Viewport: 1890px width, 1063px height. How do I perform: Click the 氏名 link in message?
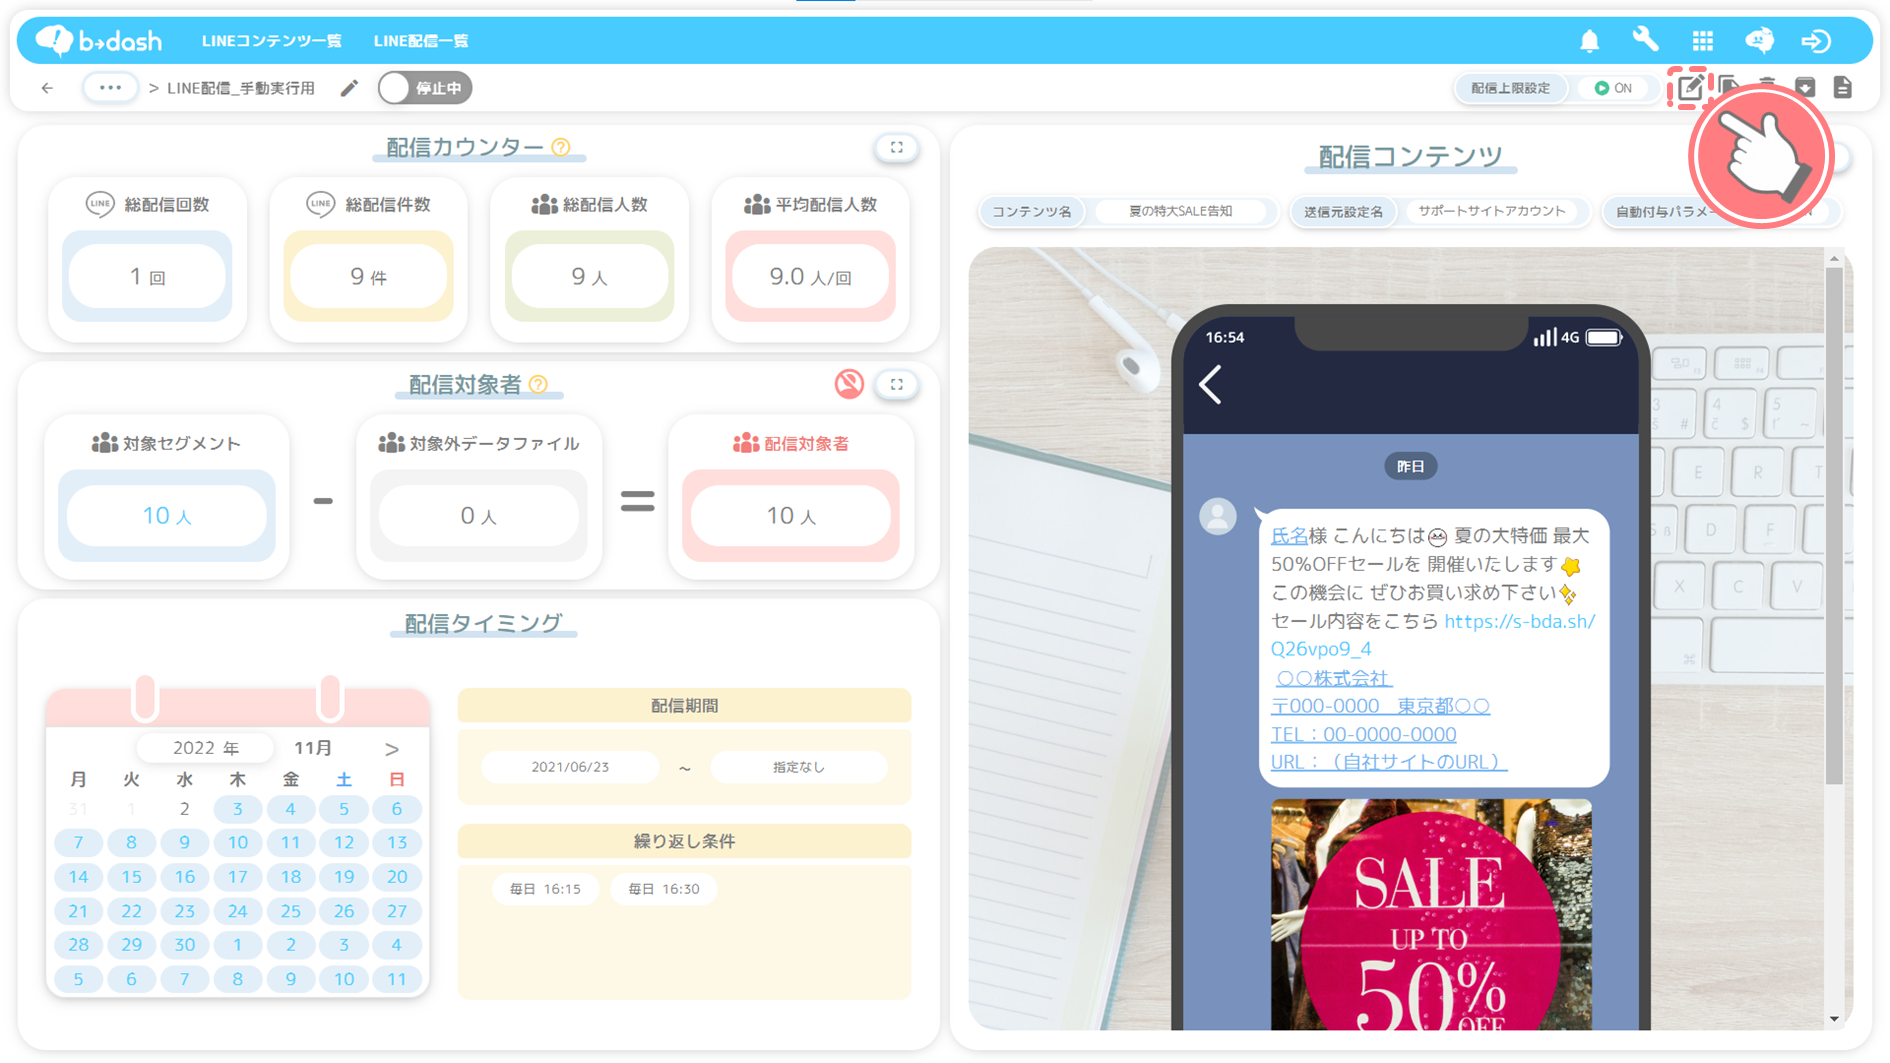[1289, 536]
